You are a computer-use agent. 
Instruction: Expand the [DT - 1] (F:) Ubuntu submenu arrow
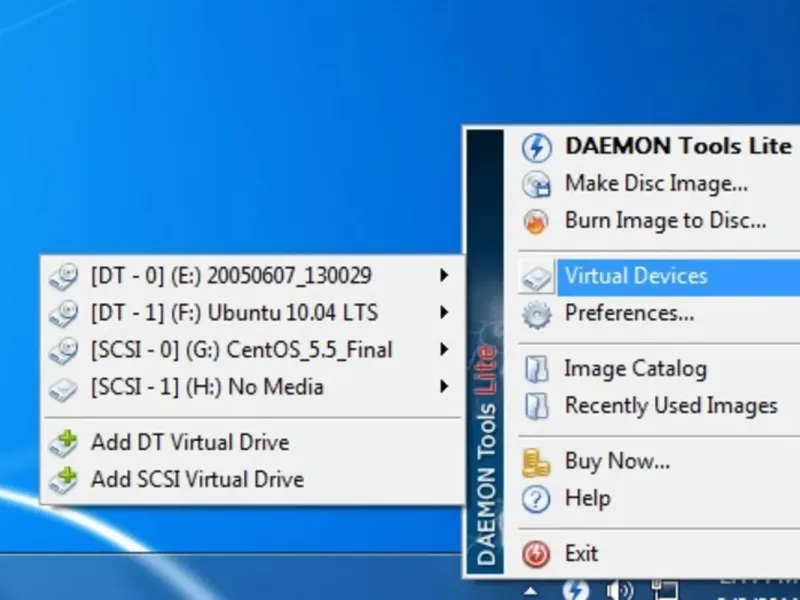444,312
